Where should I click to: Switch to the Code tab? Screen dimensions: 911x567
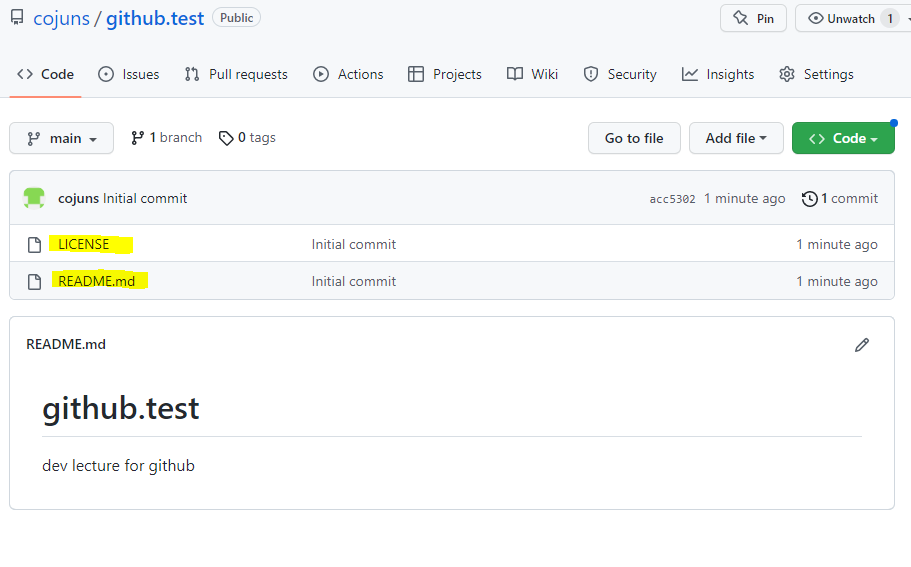click(x=45, y=74)
